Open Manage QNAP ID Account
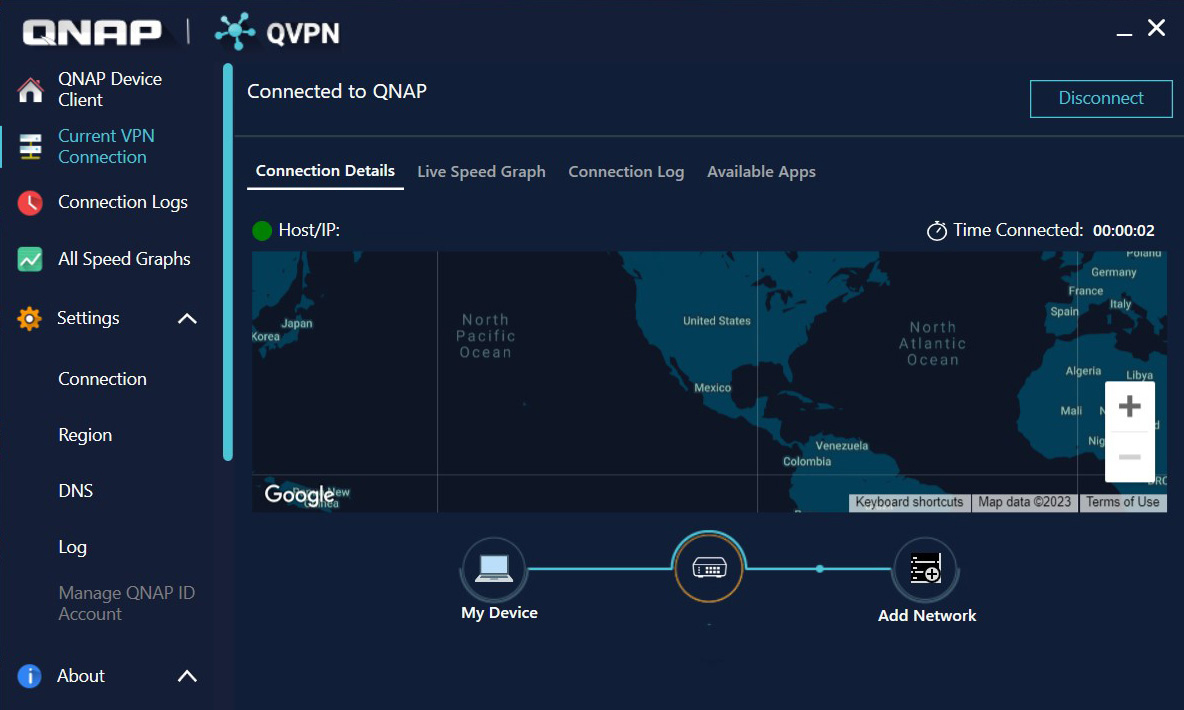This screenshot has width=1184, height=710. tap(127, 604)
